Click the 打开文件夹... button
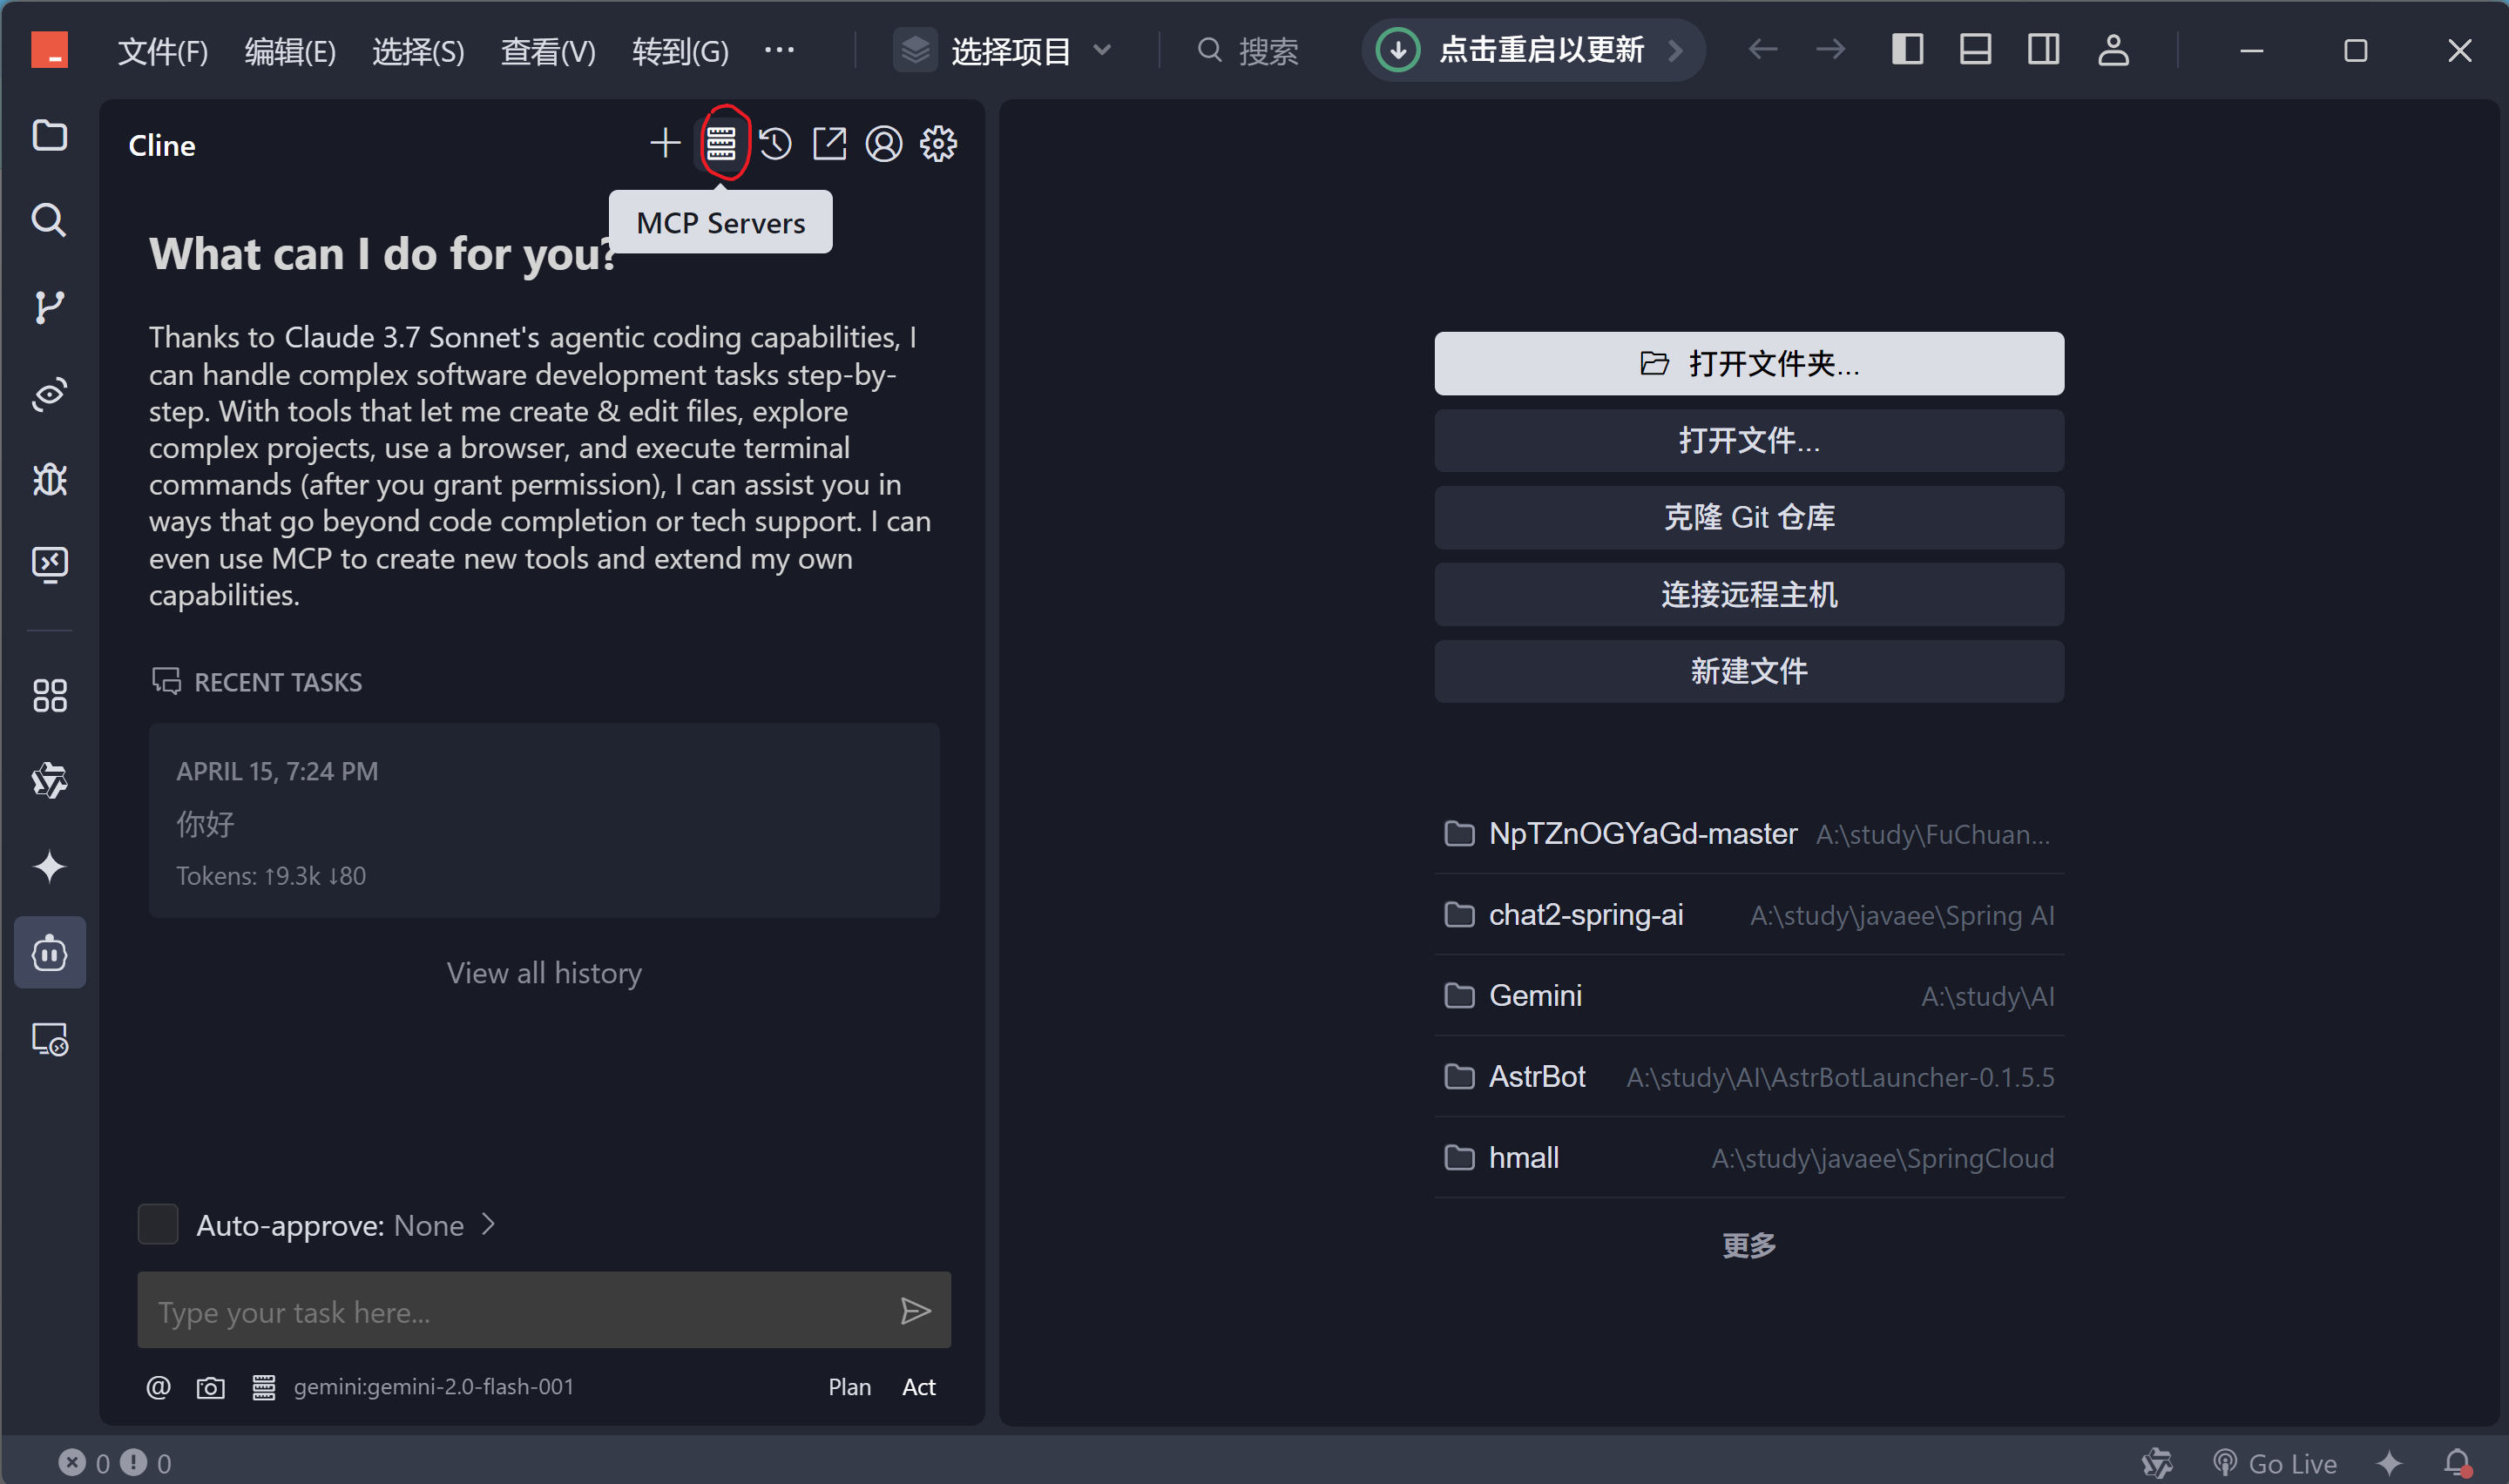This screenshot has width=2509, height=1484. pyautogui.click(x=1748, y=364)
